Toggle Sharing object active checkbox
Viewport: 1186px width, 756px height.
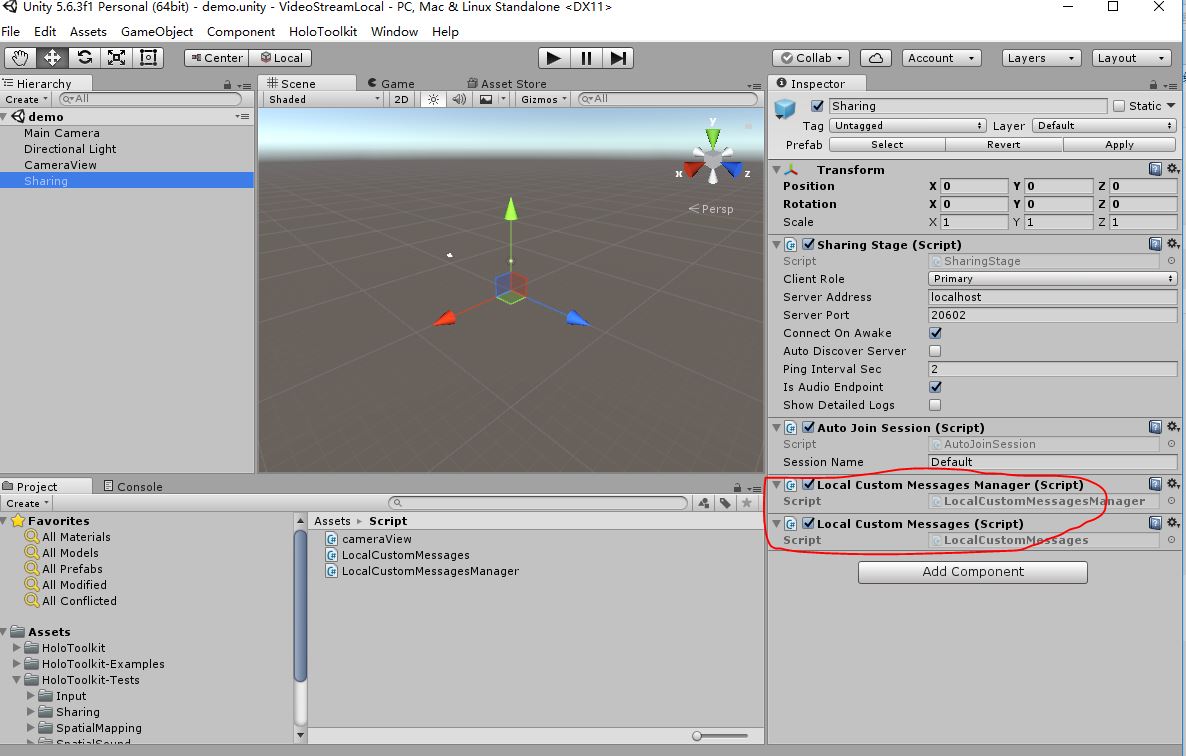coord(817,106)
